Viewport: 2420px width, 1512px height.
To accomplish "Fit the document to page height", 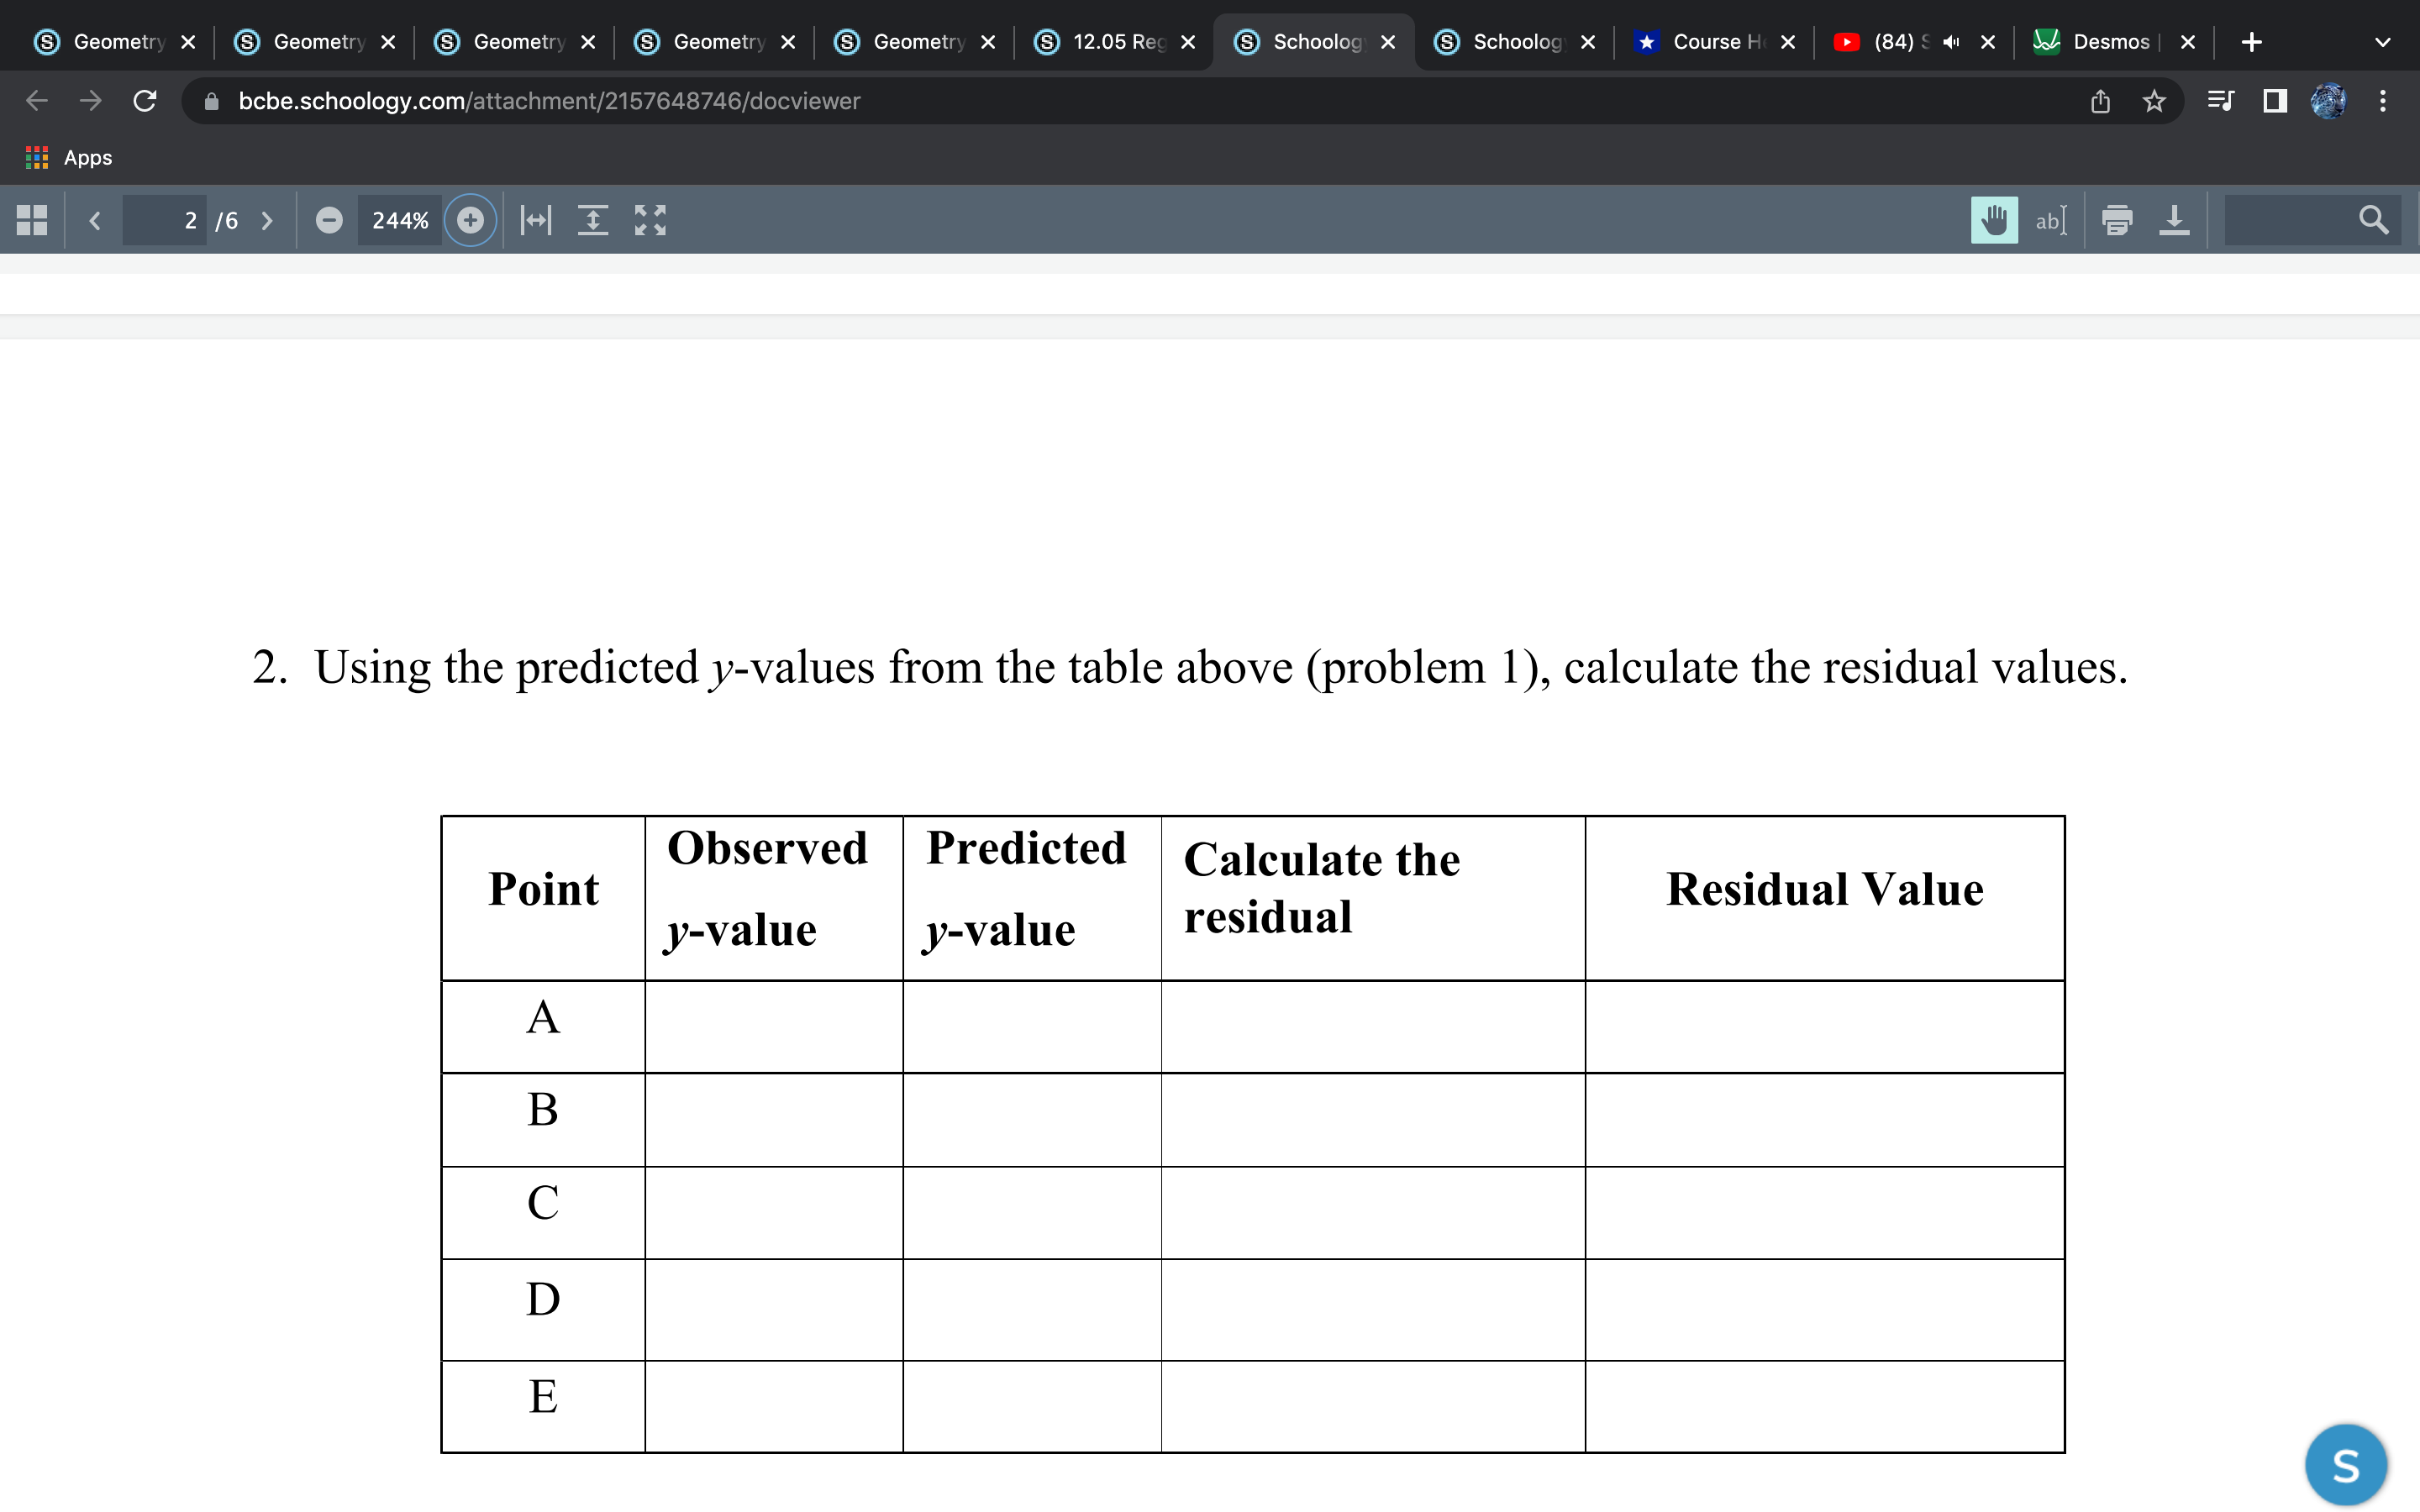I will [594, 220].
